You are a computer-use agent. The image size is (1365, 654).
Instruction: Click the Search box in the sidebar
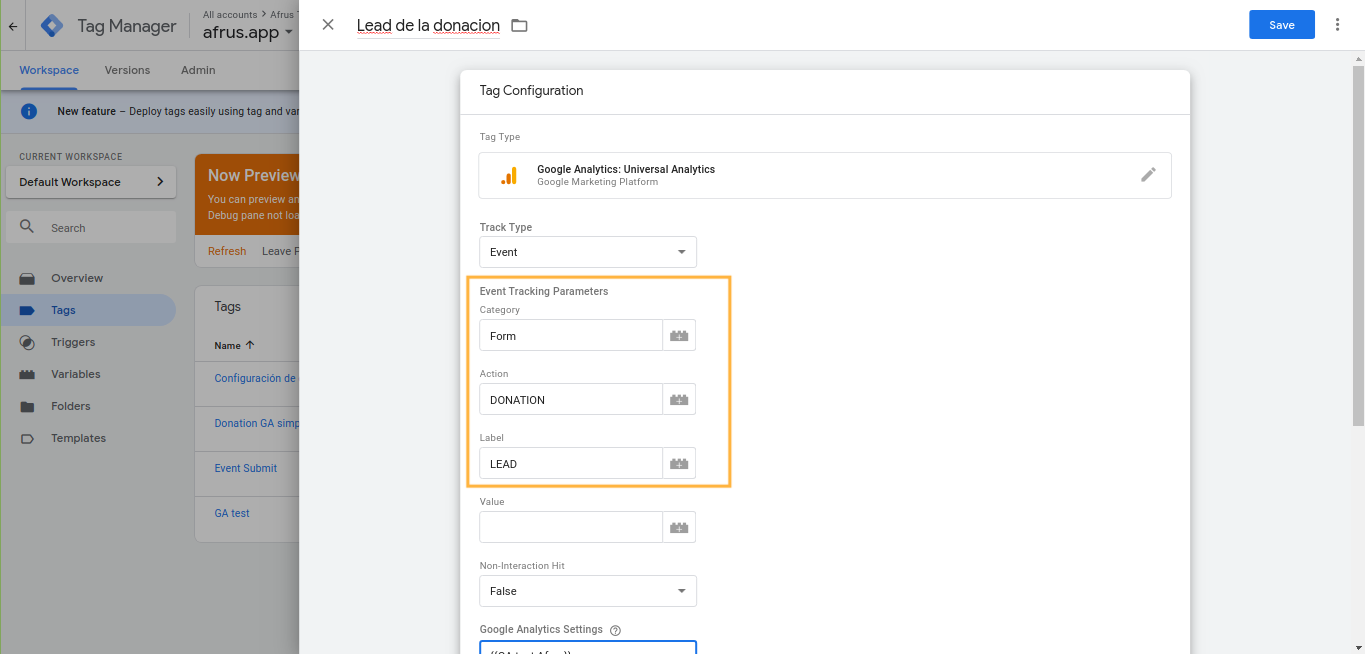(91, 228)
